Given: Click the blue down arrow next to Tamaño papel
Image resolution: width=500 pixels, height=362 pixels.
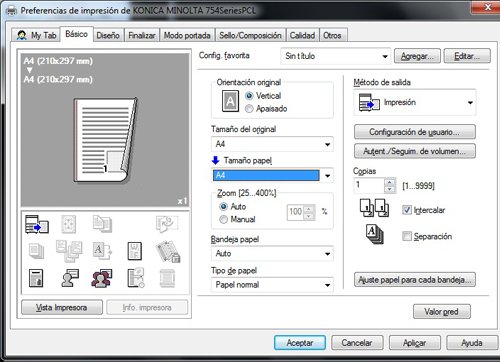Looking at the screenshot, I should click(216, 160).
